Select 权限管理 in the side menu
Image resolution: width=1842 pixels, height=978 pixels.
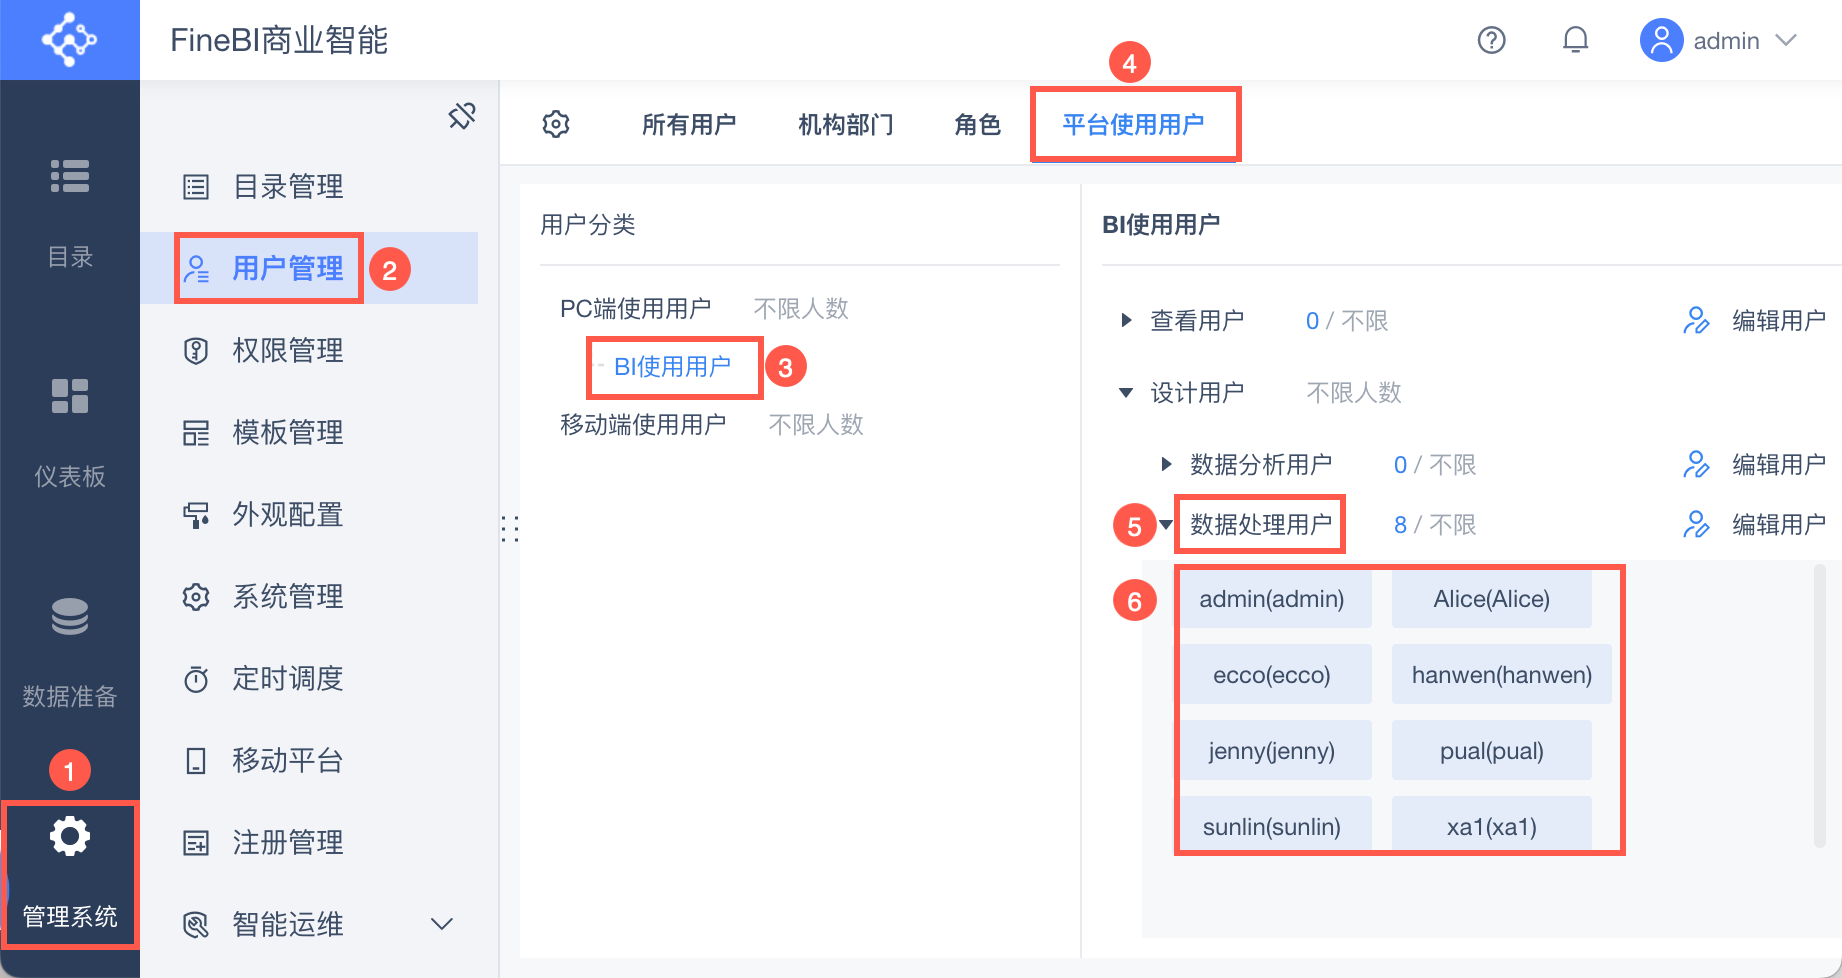point(288,351)
